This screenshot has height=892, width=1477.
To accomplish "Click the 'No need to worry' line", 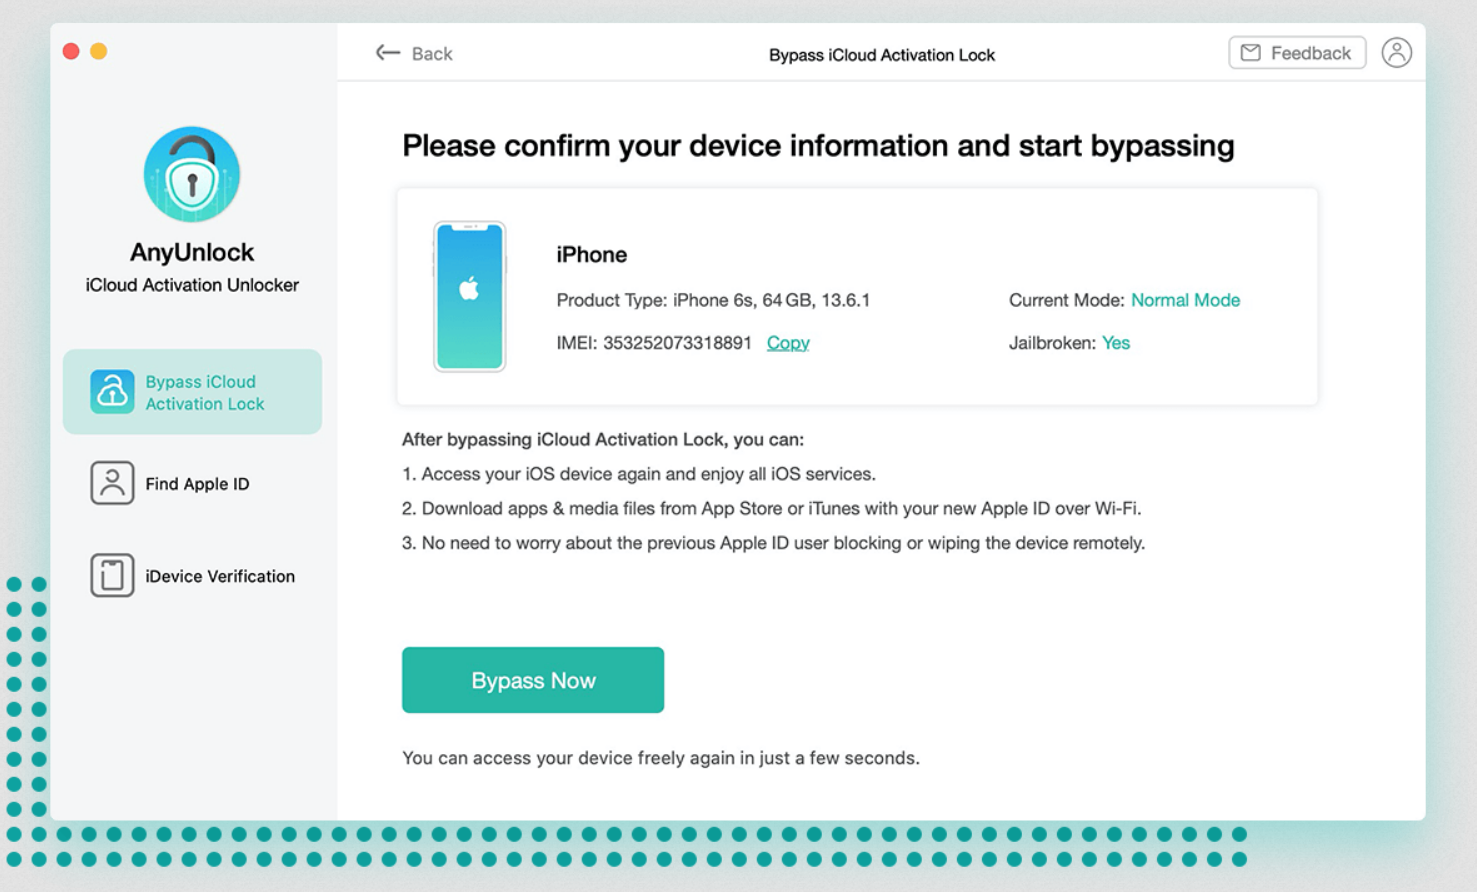I will pos(774,543).
